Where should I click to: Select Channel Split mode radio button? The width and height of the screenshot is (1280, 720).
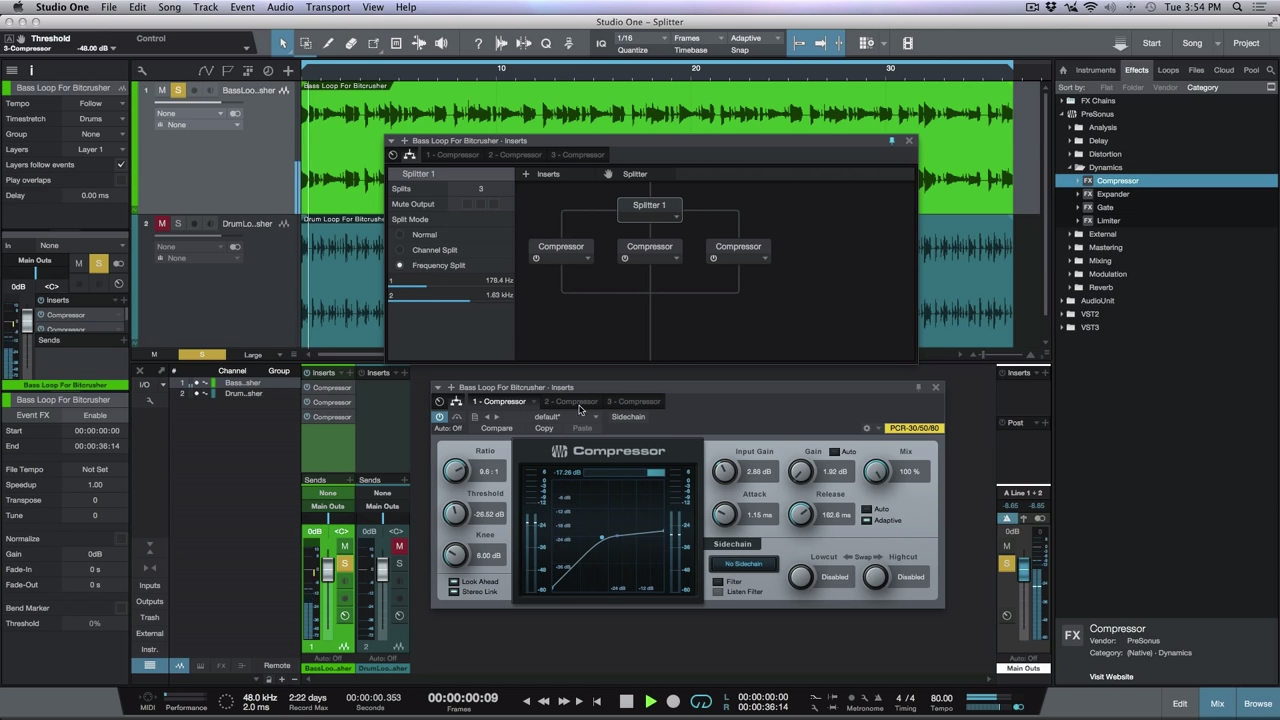point(400,250)
